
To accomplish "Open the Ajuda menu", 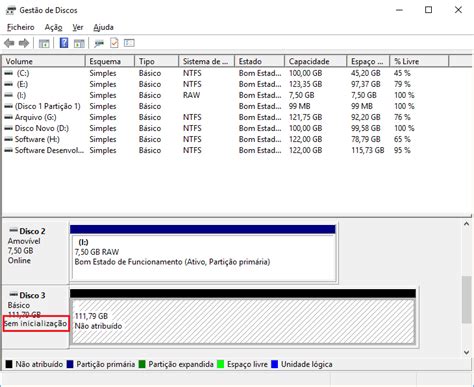I will 103,27.
